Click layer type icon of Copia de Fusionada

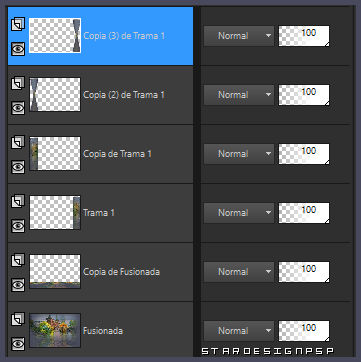click(x=18, y=260)
